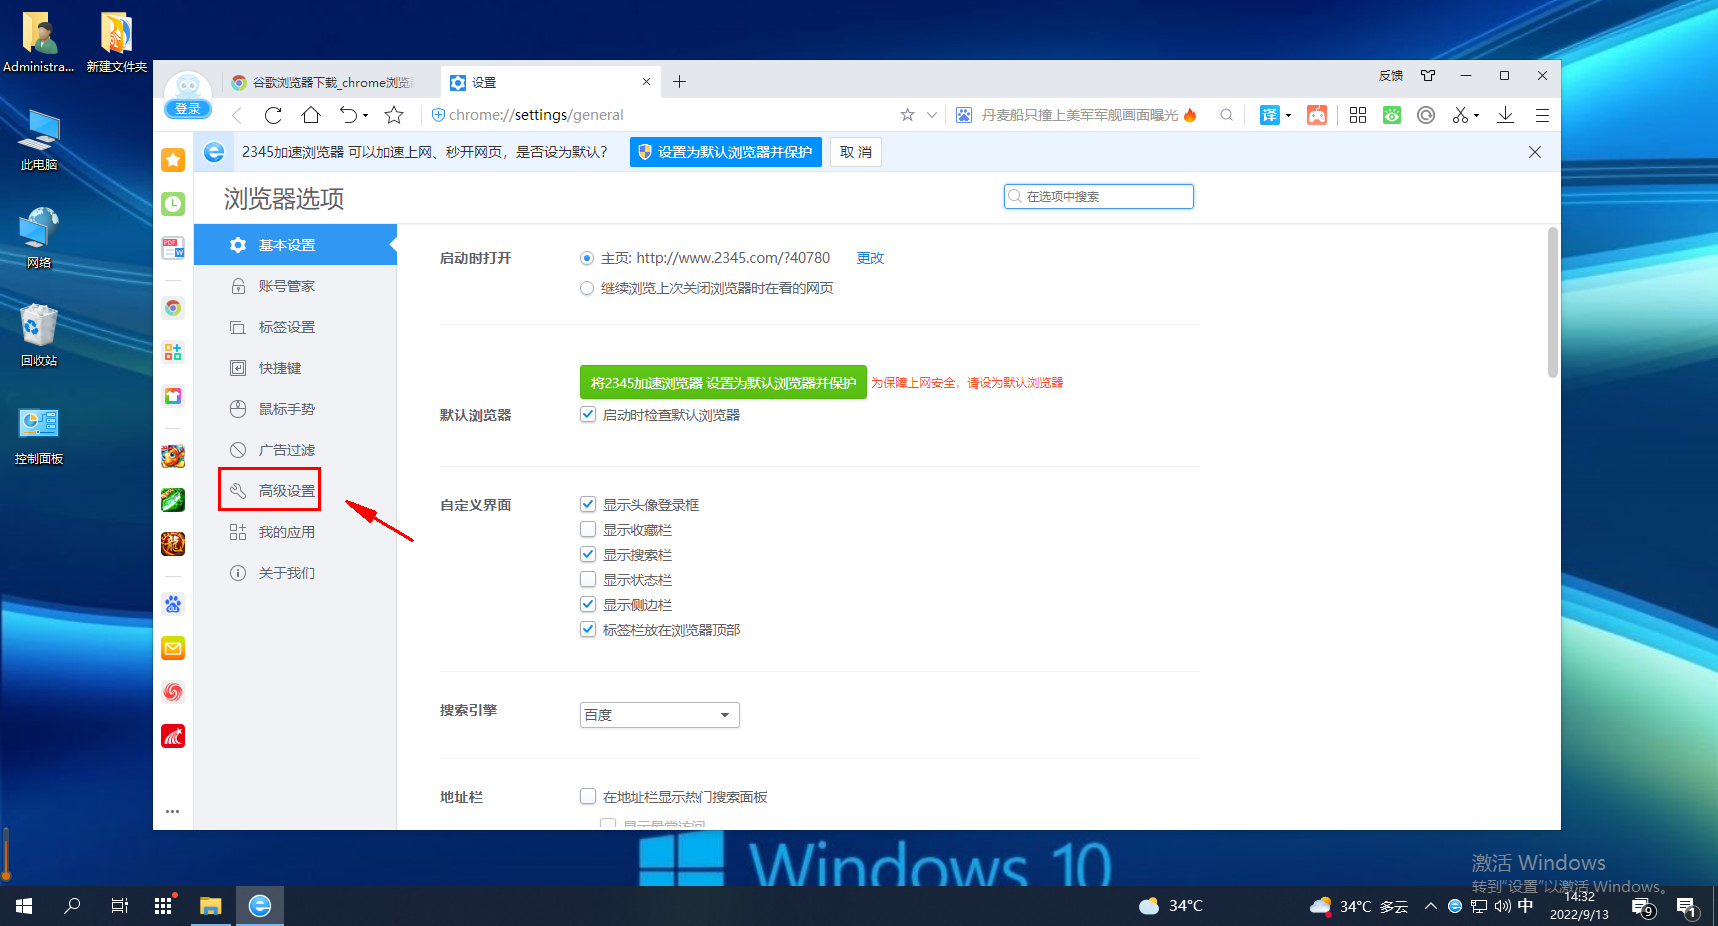This screenshot has height=926, width=1718.
Task: Select continue browsing last session radio
Action: tap(587, 288)
